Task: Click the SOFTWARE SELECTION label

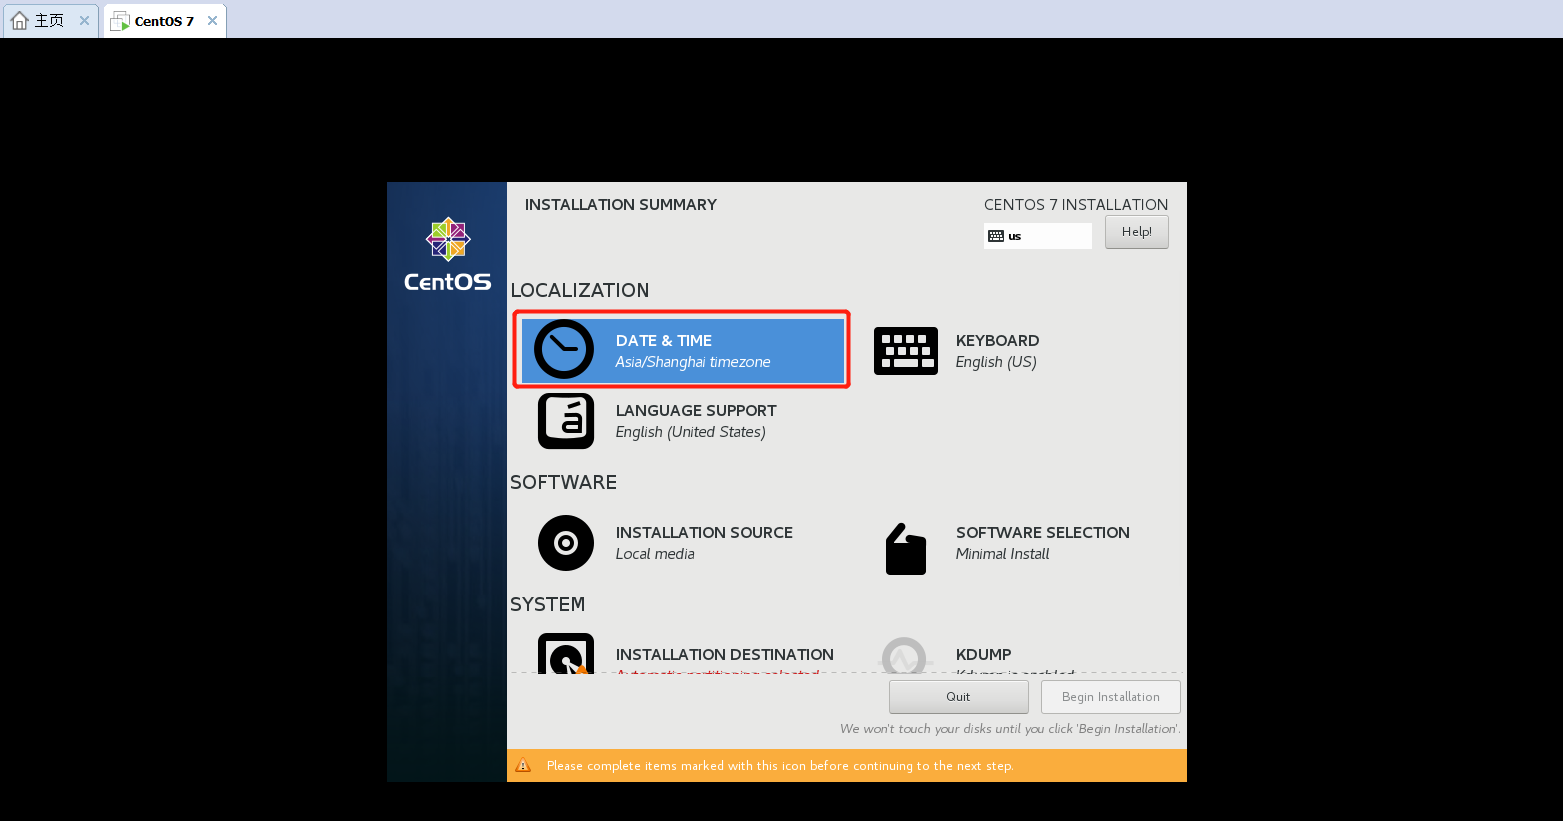Action: pyautogui.click(x=1043, y=533)
